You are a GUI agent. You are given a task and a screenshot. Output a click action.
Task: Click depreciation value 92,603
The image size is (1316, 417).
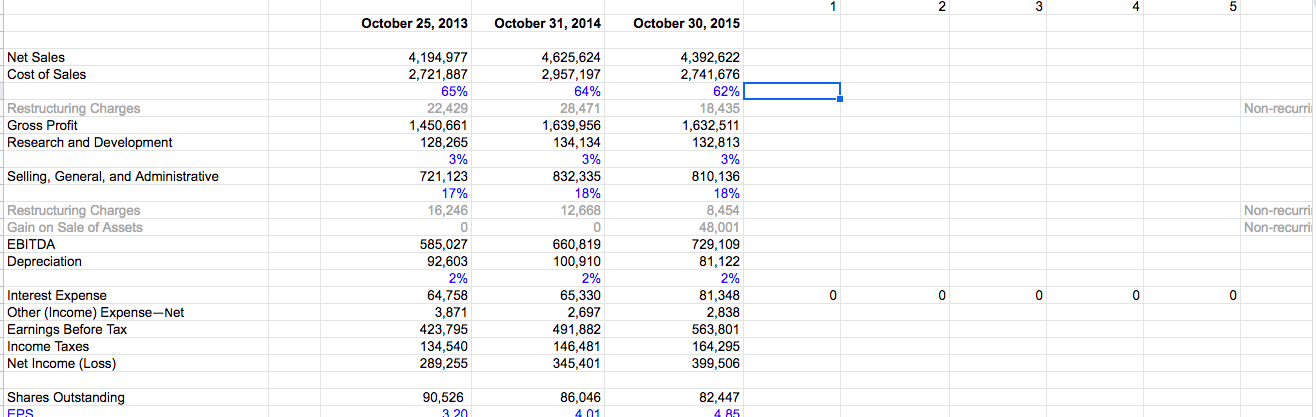447,261
